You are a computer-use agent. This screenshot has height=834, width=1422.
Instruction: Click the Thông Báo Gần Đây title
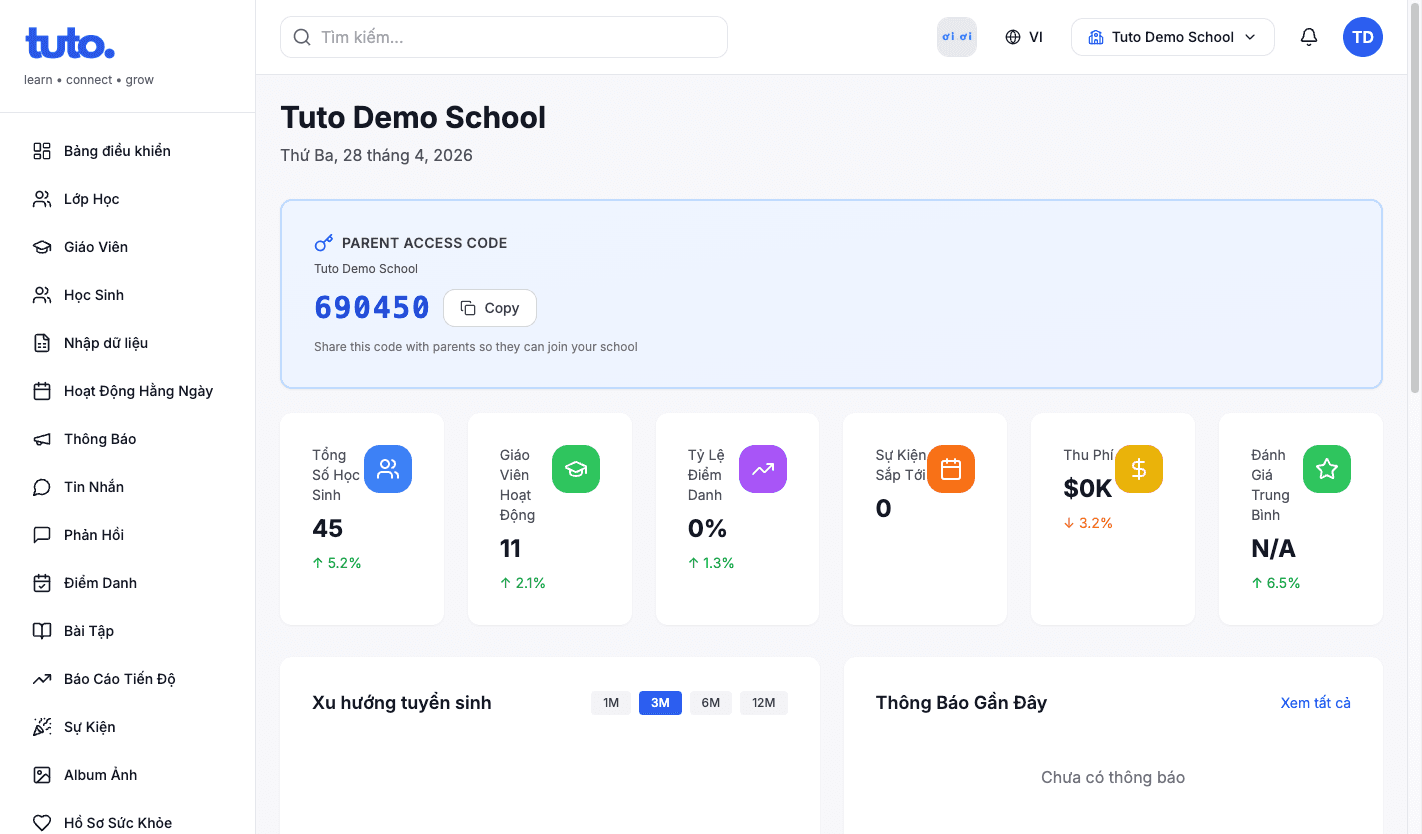[x=961, y=703]
